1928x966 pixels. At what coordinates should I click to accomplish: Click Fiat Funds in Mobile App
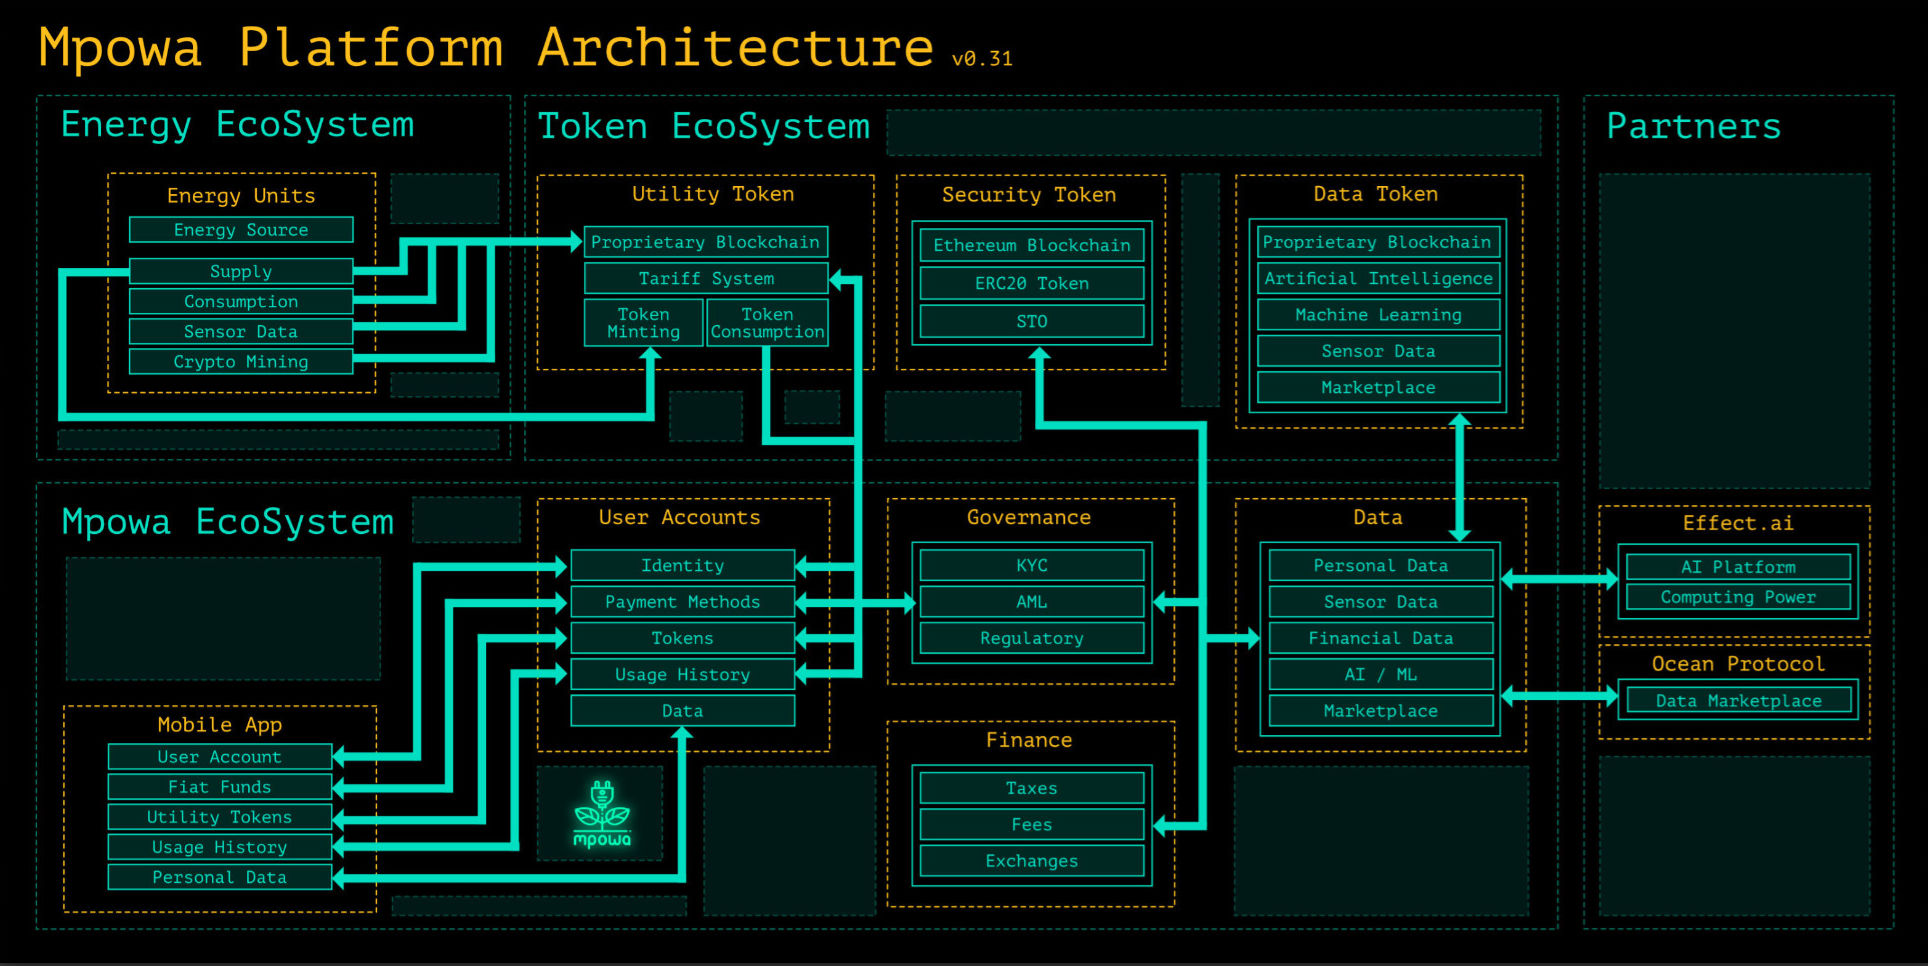[x=220, y=787]
